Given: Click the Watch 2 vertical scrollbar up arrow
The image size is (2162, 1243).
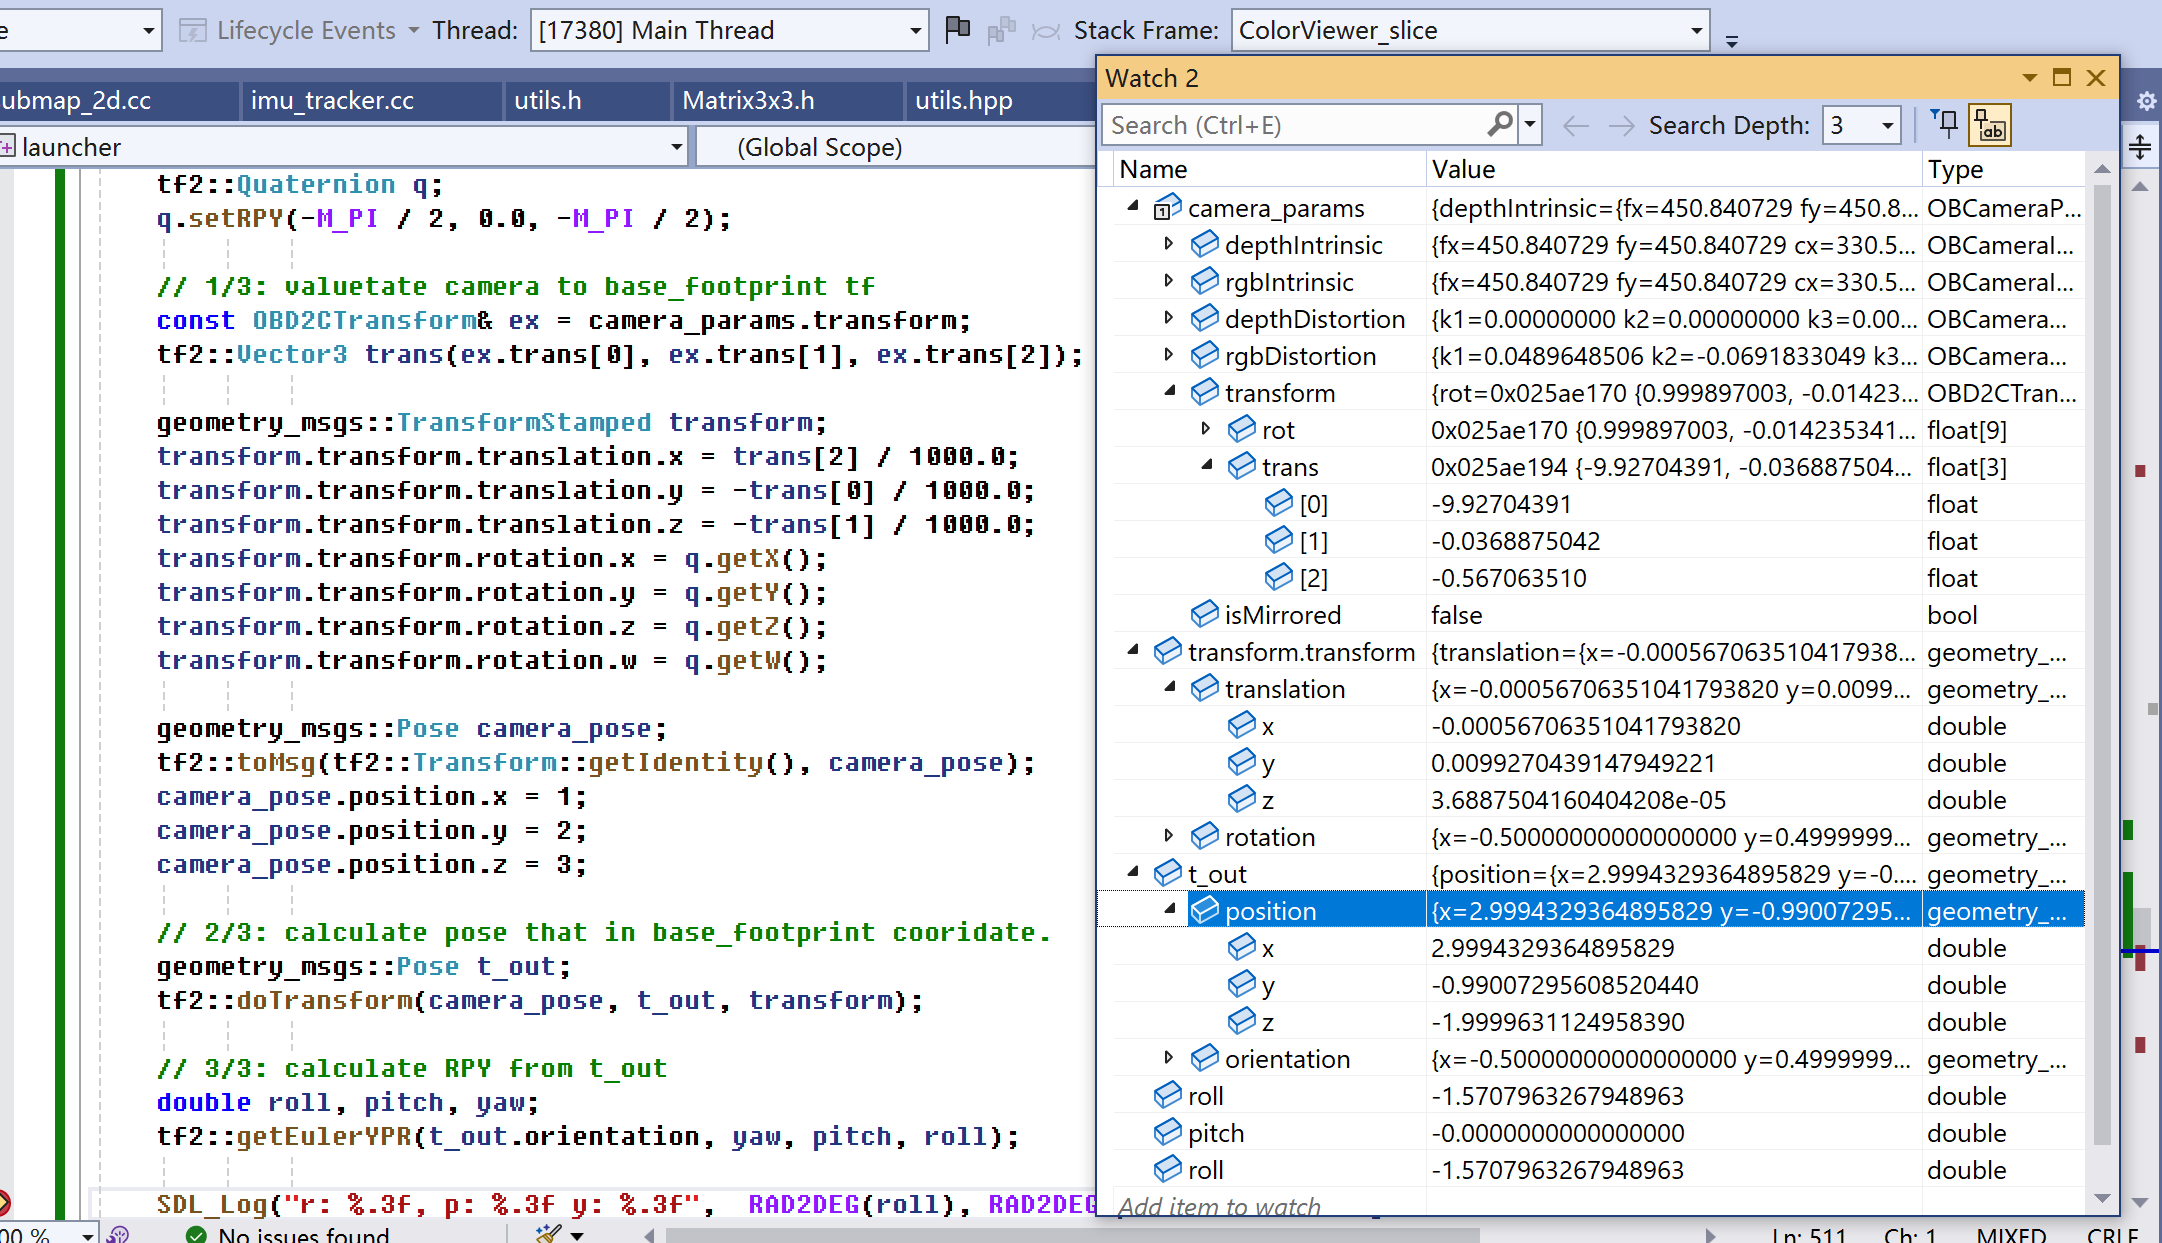Looking at the screenshot, I should point(2101,169).
